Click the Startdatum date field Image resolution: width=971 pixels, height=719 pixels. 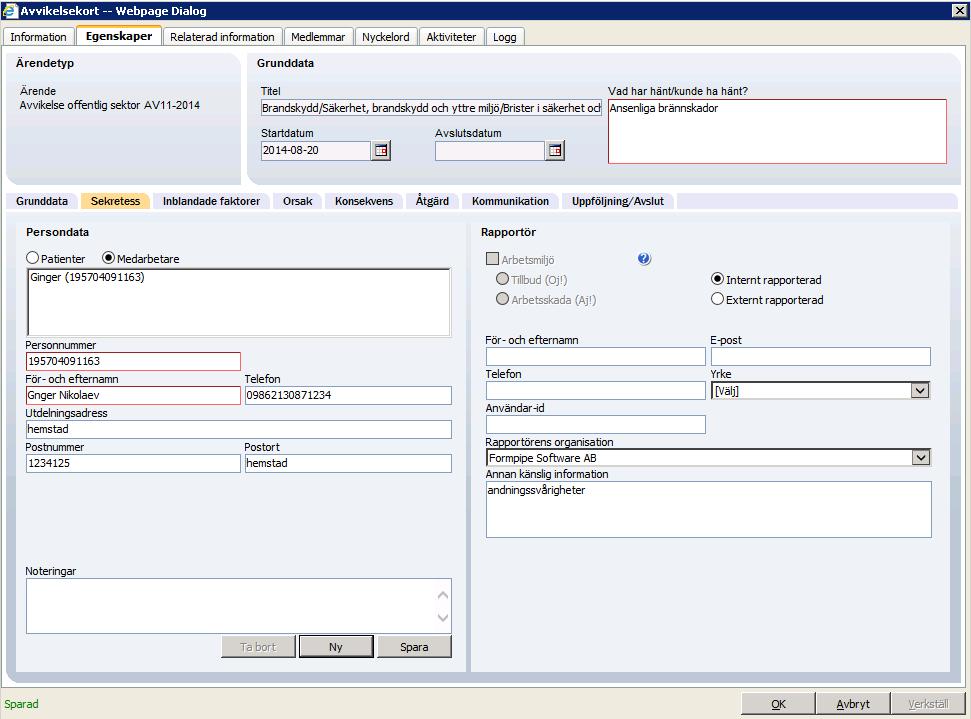(316, 150)
